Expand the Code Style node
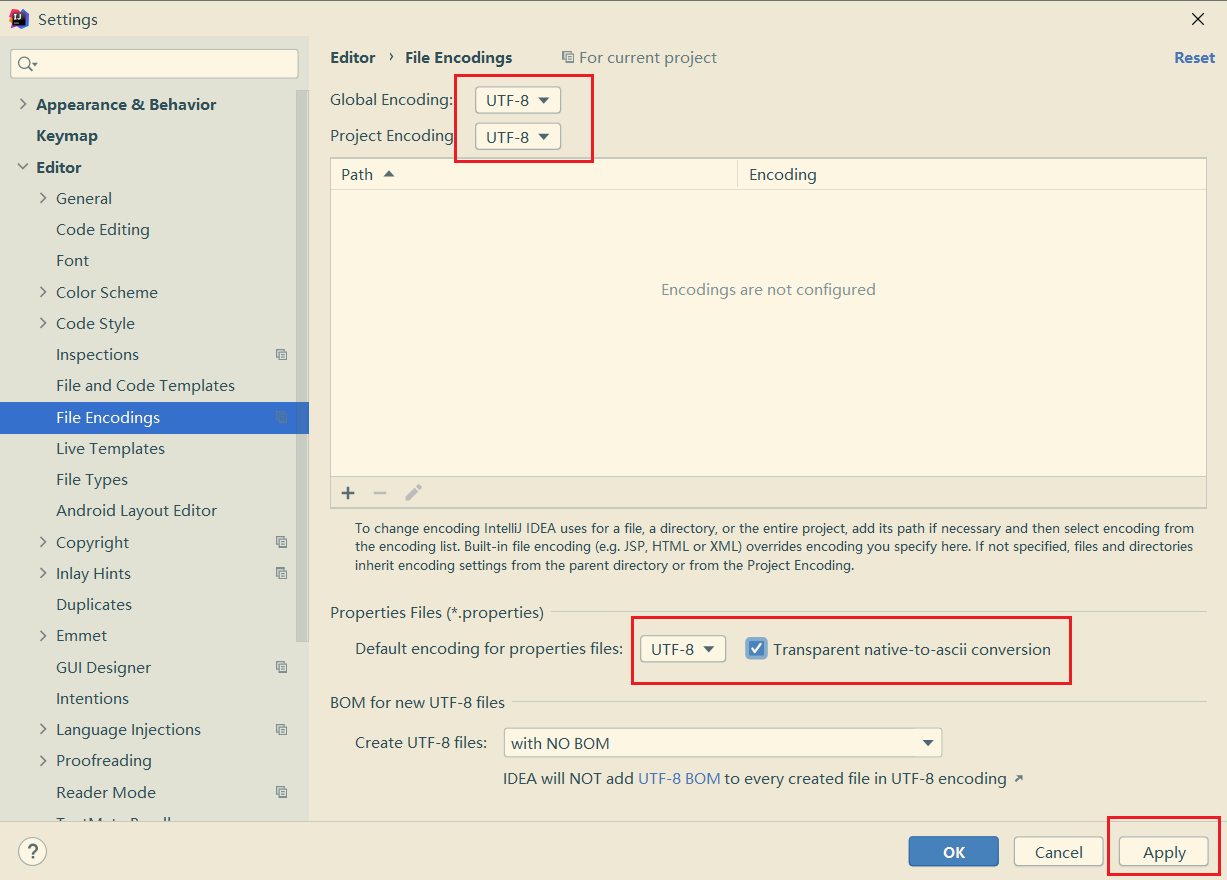The width and height of the screenshot is (1227, 880). 43,323
